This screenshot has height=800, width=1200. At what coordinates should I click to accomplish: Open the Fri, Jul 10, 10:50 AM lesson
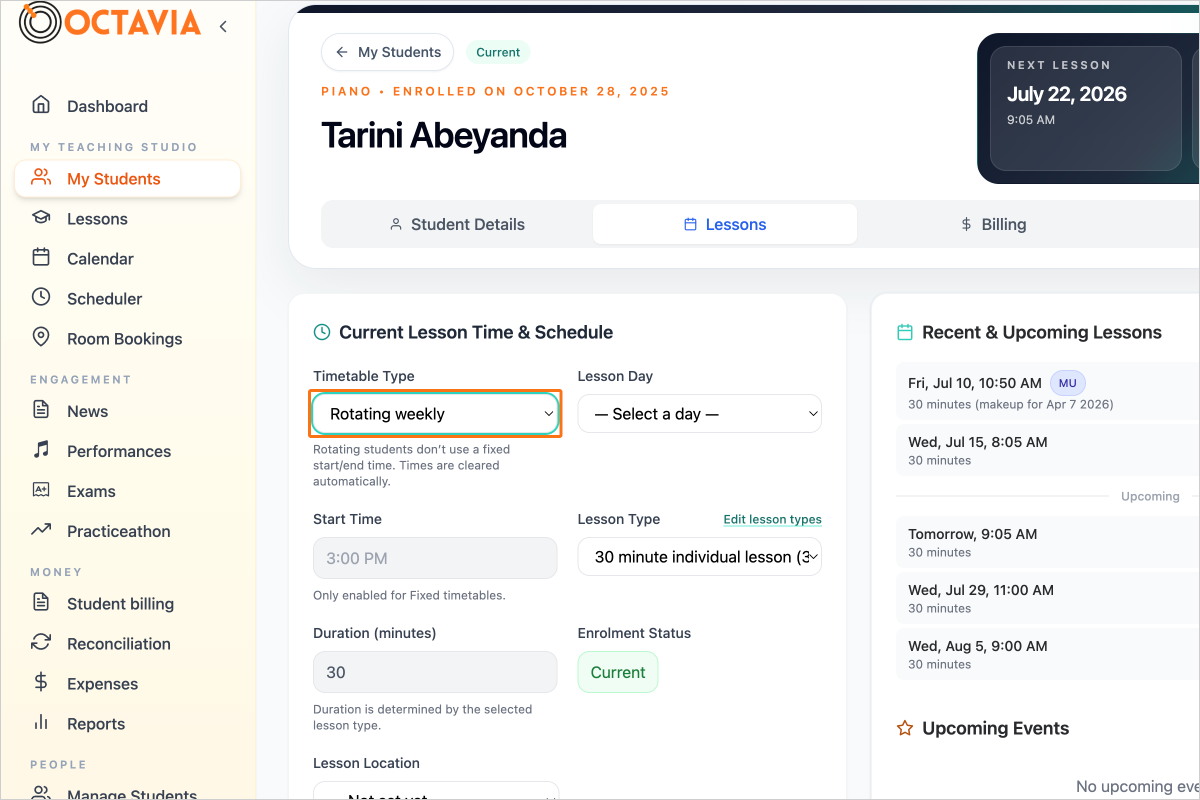[x=1048, y=393]
